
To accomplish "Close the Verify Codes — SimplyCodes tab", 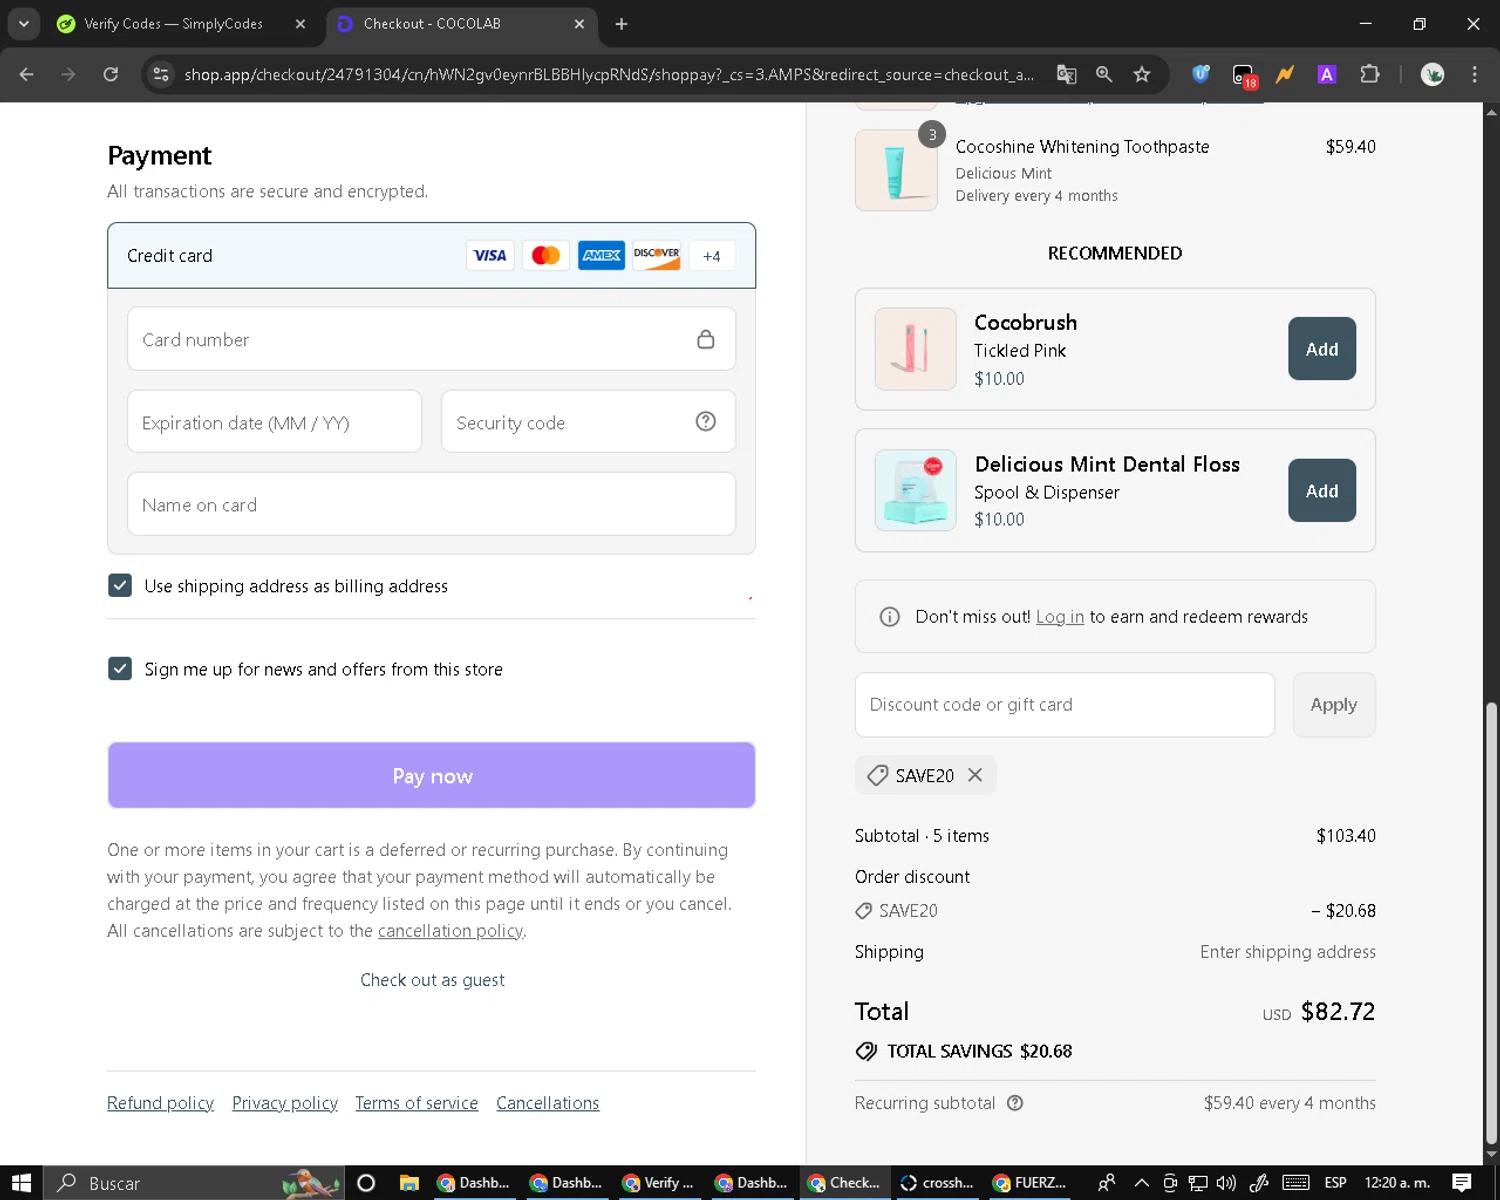I will click(301, 24).
